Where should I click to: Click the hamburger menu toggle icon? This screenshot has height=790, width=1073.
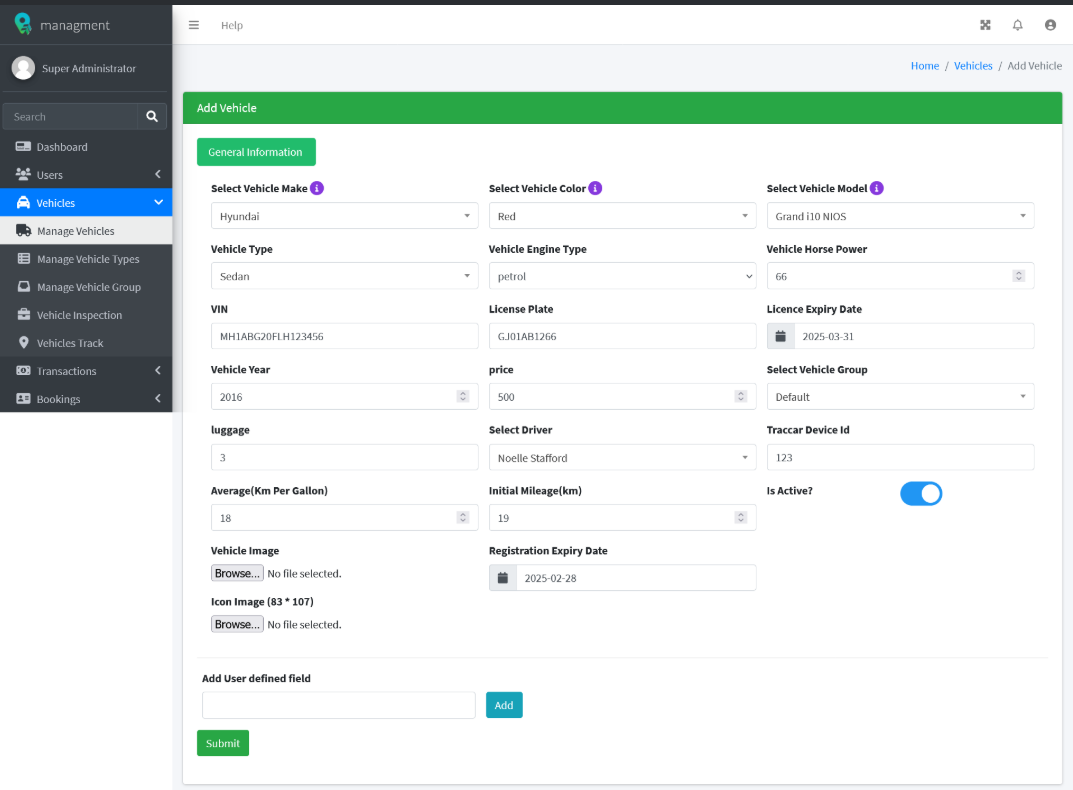click(194, 25)
